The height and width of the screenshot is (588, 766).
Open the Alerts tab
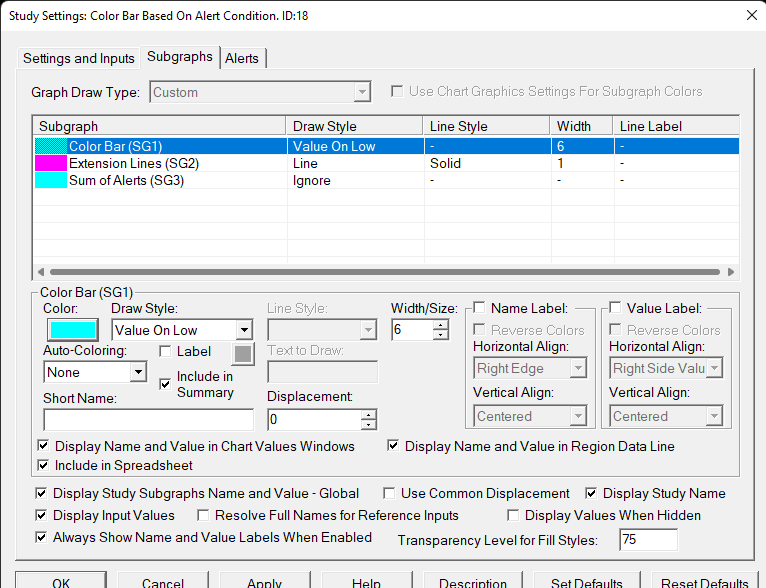pos(242,58)
